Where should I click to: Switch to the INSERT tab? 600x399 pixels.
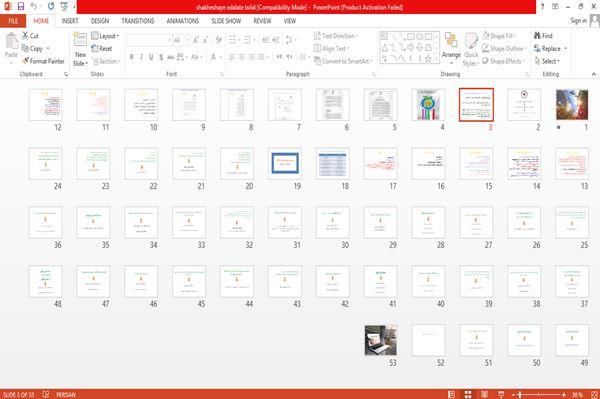pos(70,21)
